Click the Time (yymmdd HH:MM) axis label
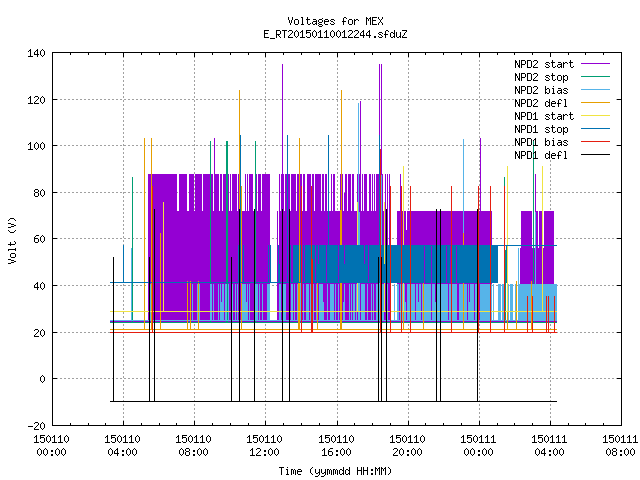The image size is (640, 480). pyautogui.click(x=335, y=471)
